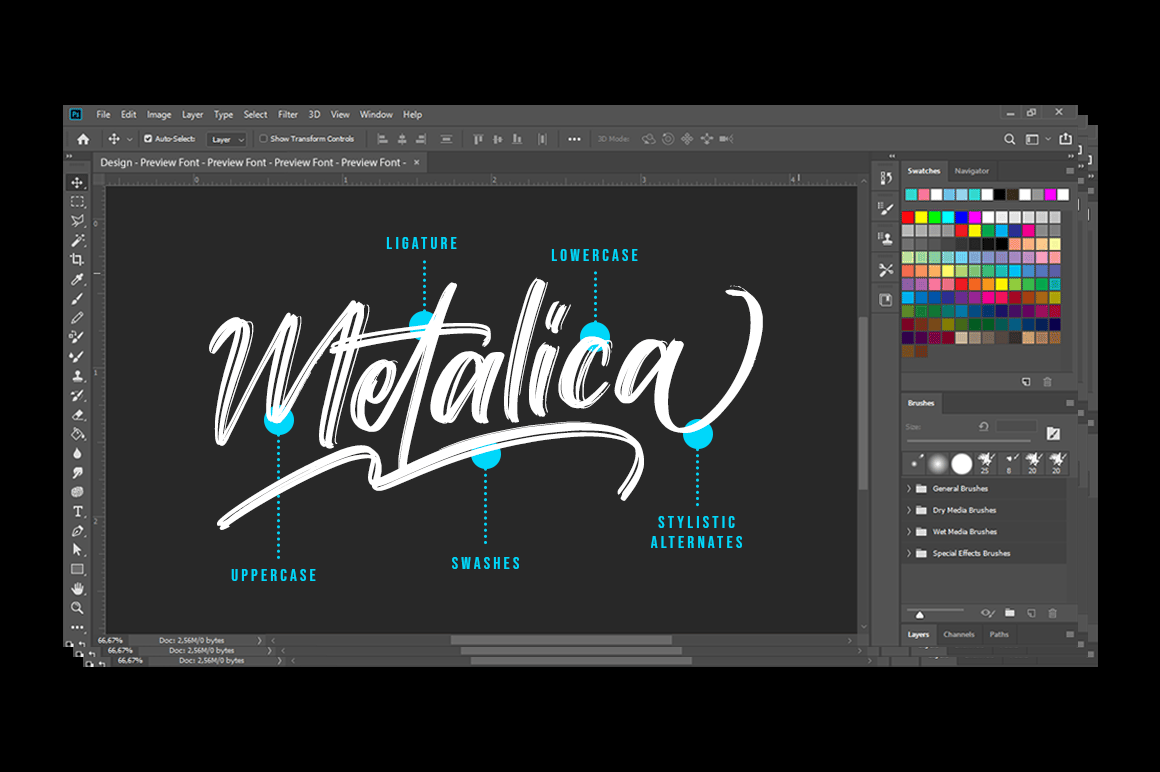Select the Rectangular Marquee tool
The width and height of the screenshot is (1160, 772).
coord(77,202)
